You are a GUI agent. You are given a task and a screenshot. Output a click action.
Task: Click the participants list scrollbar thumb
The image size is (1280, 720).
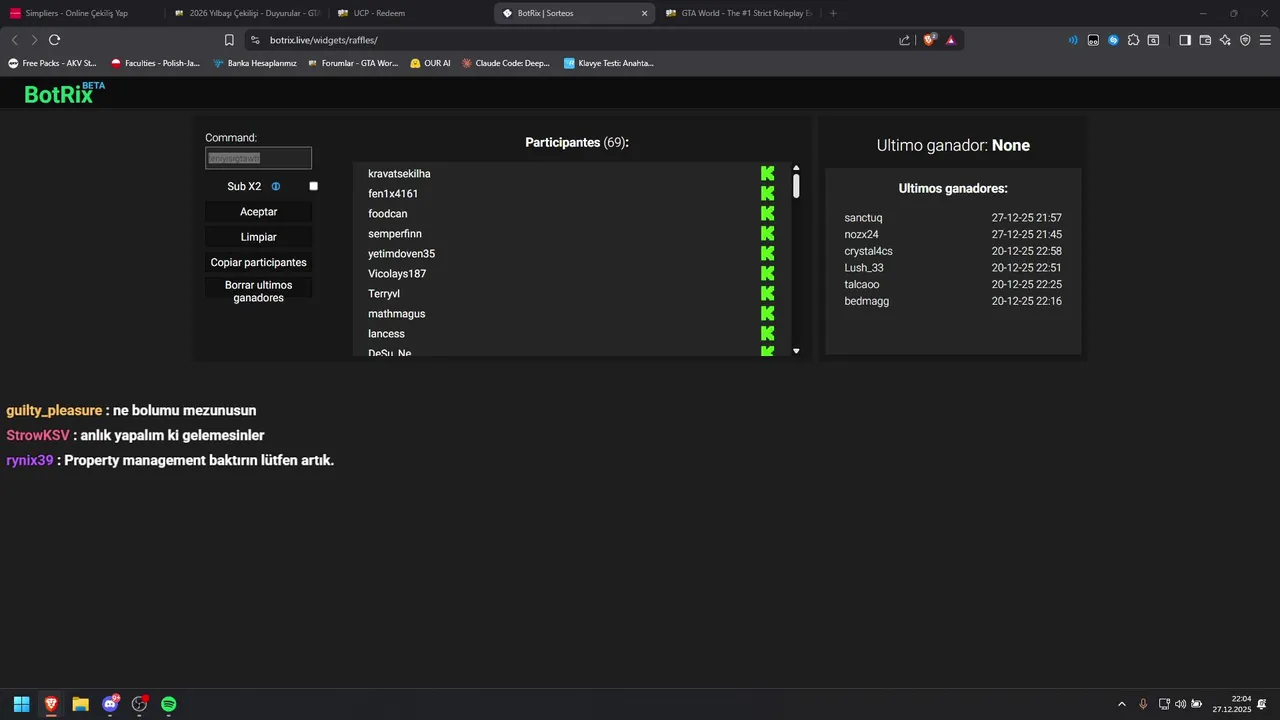[x=796, y=186]
